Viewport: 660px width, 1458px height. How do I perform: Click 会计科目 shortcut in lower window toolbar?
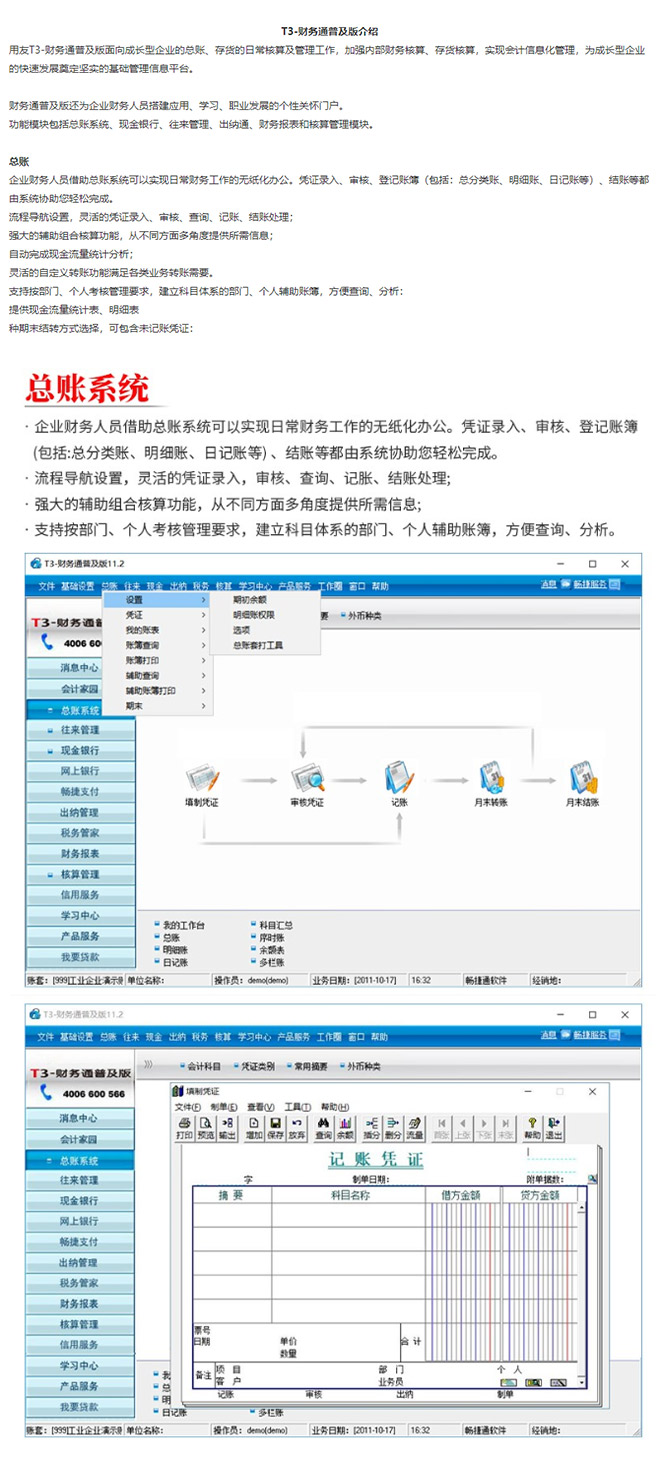pos(204,1066)
